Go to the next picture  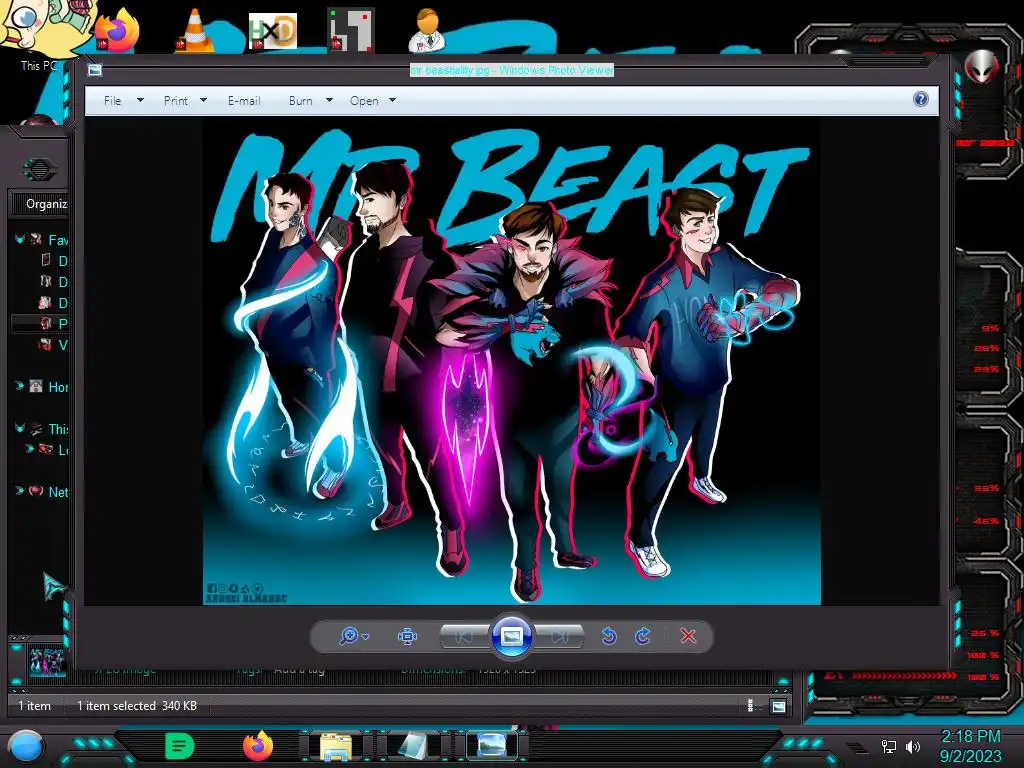pos(560,636)
